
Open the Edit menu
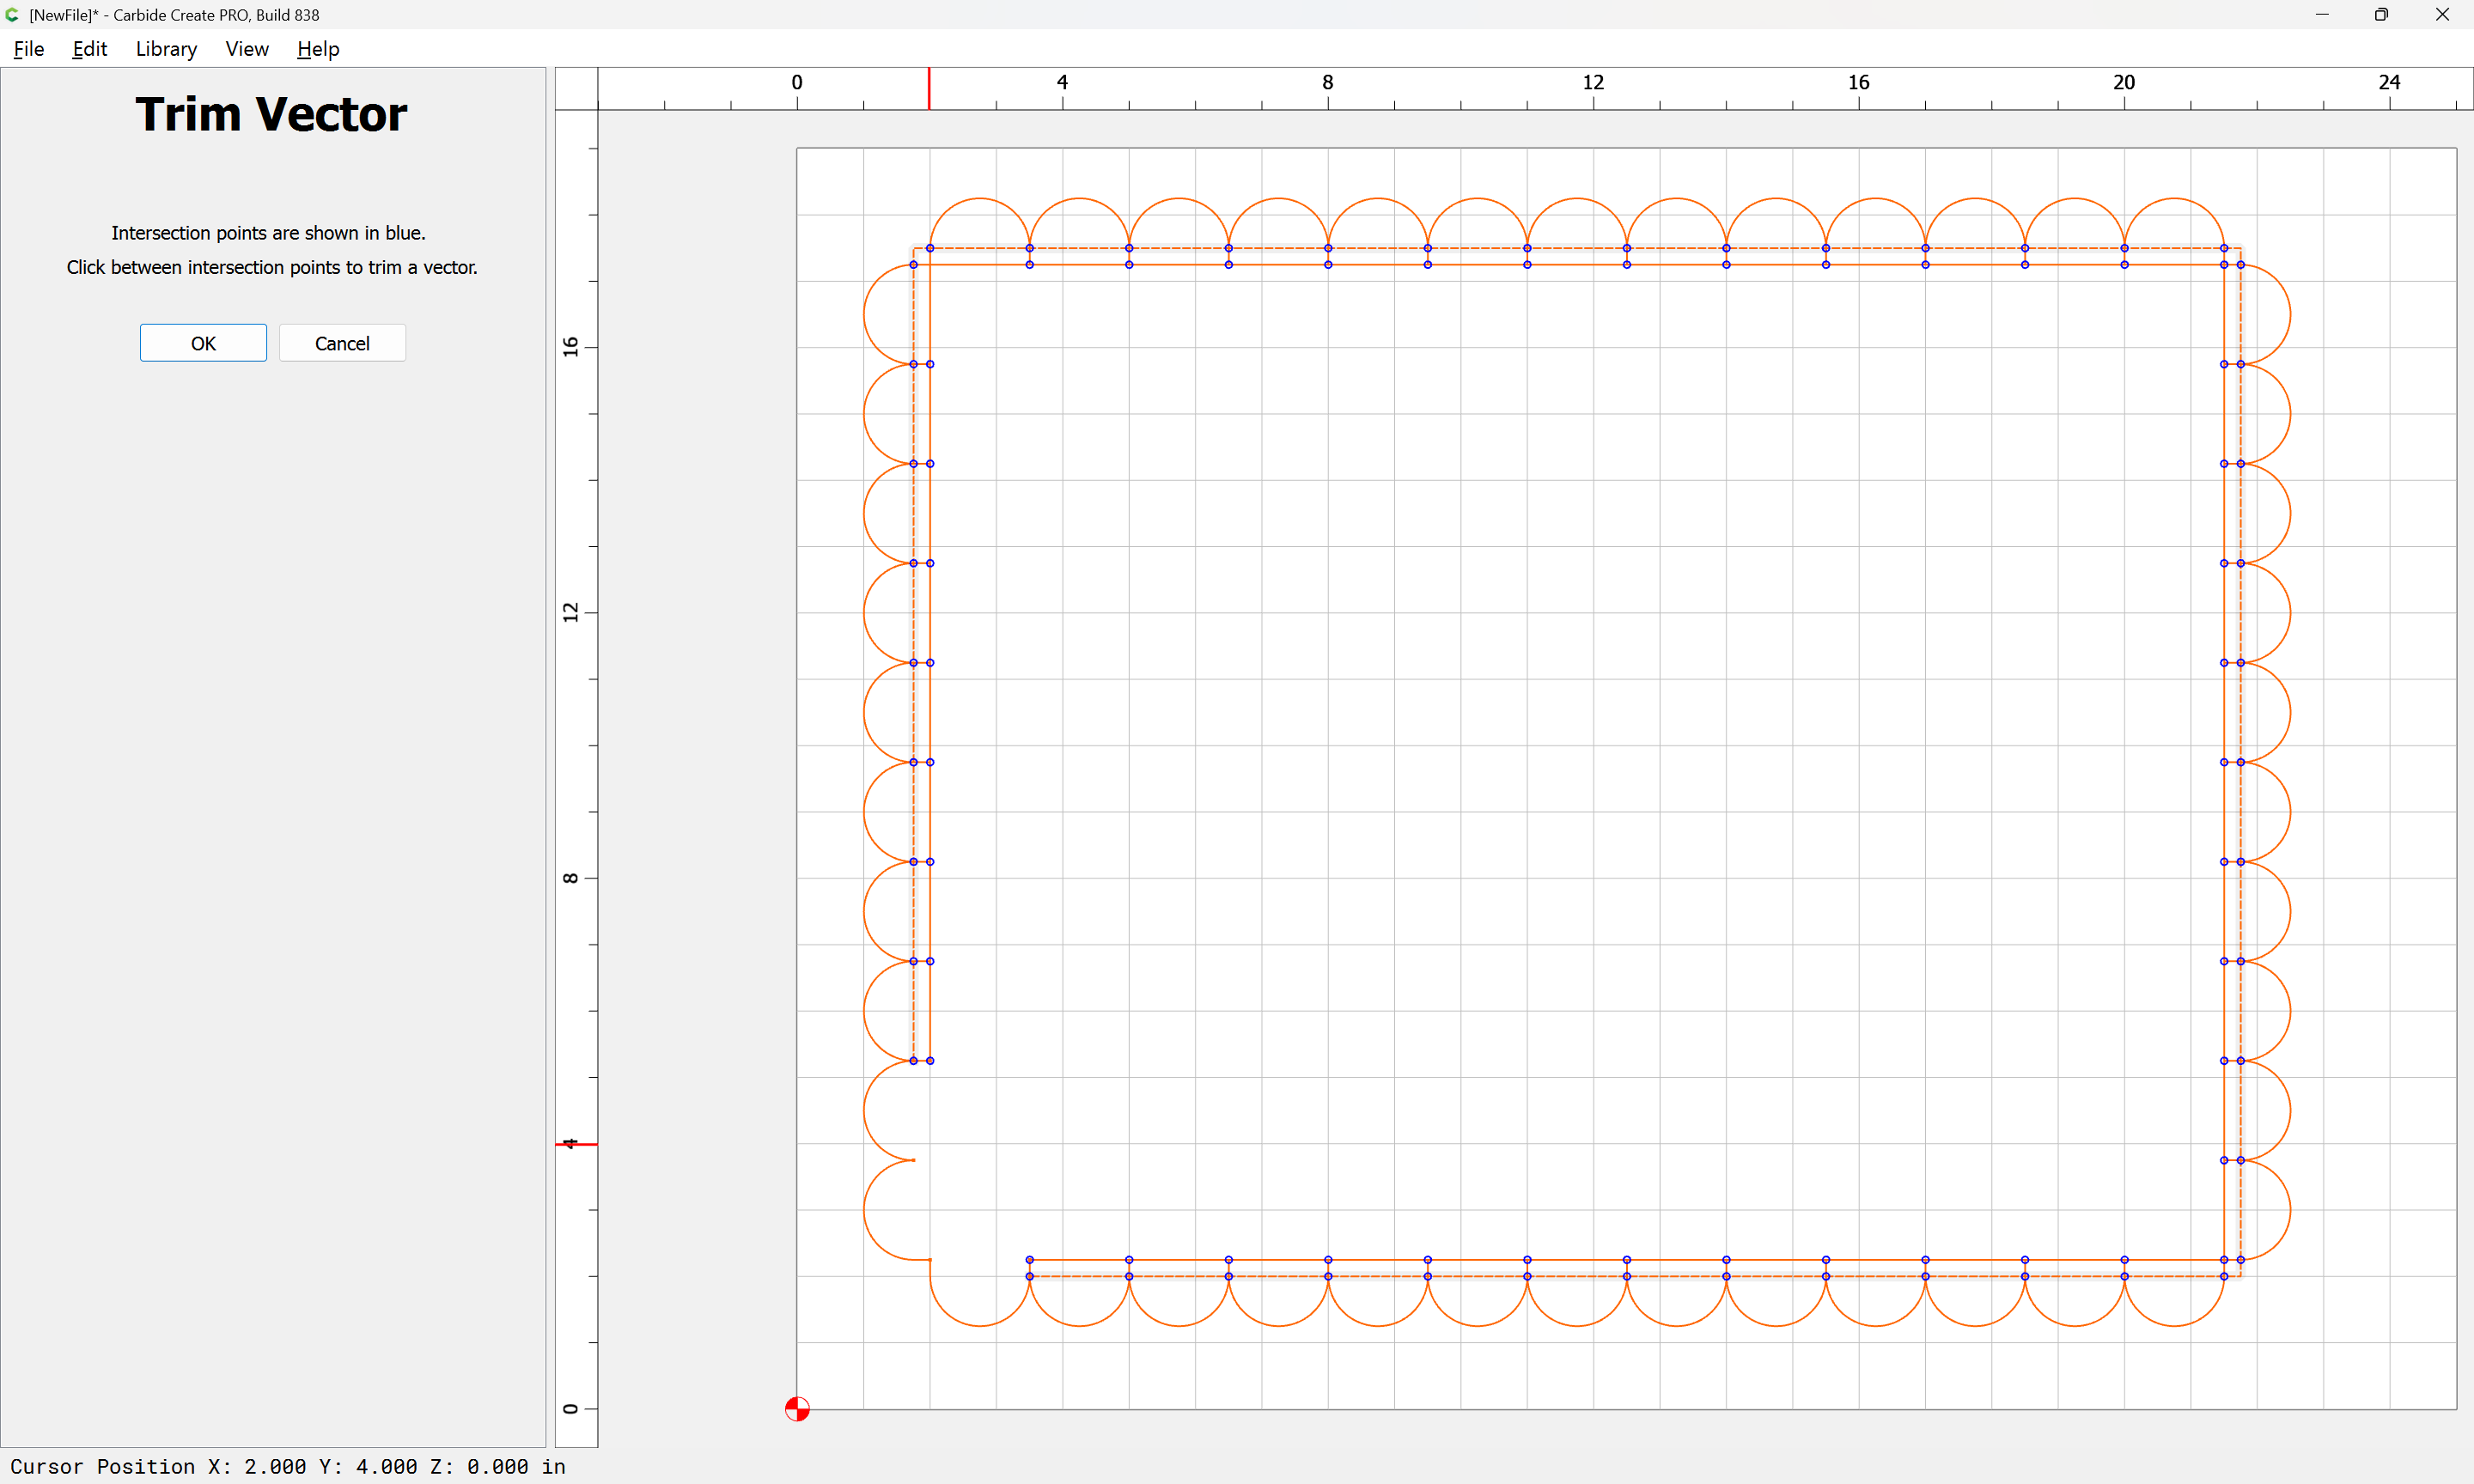tap(89, 49)
